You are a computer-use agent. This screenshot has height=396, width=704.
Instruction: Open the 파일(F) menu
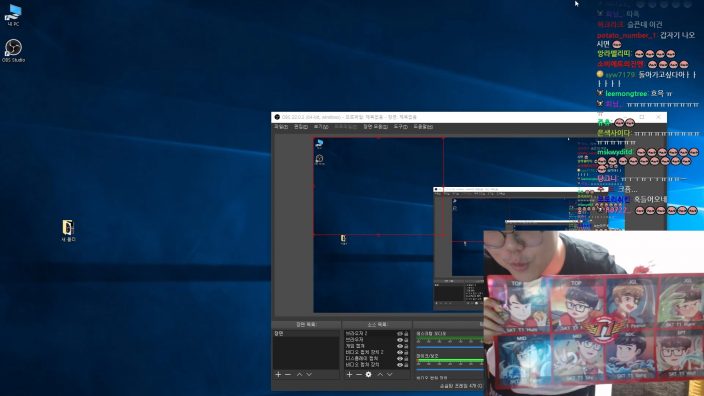pyautogui.click(x=281, y=127)
